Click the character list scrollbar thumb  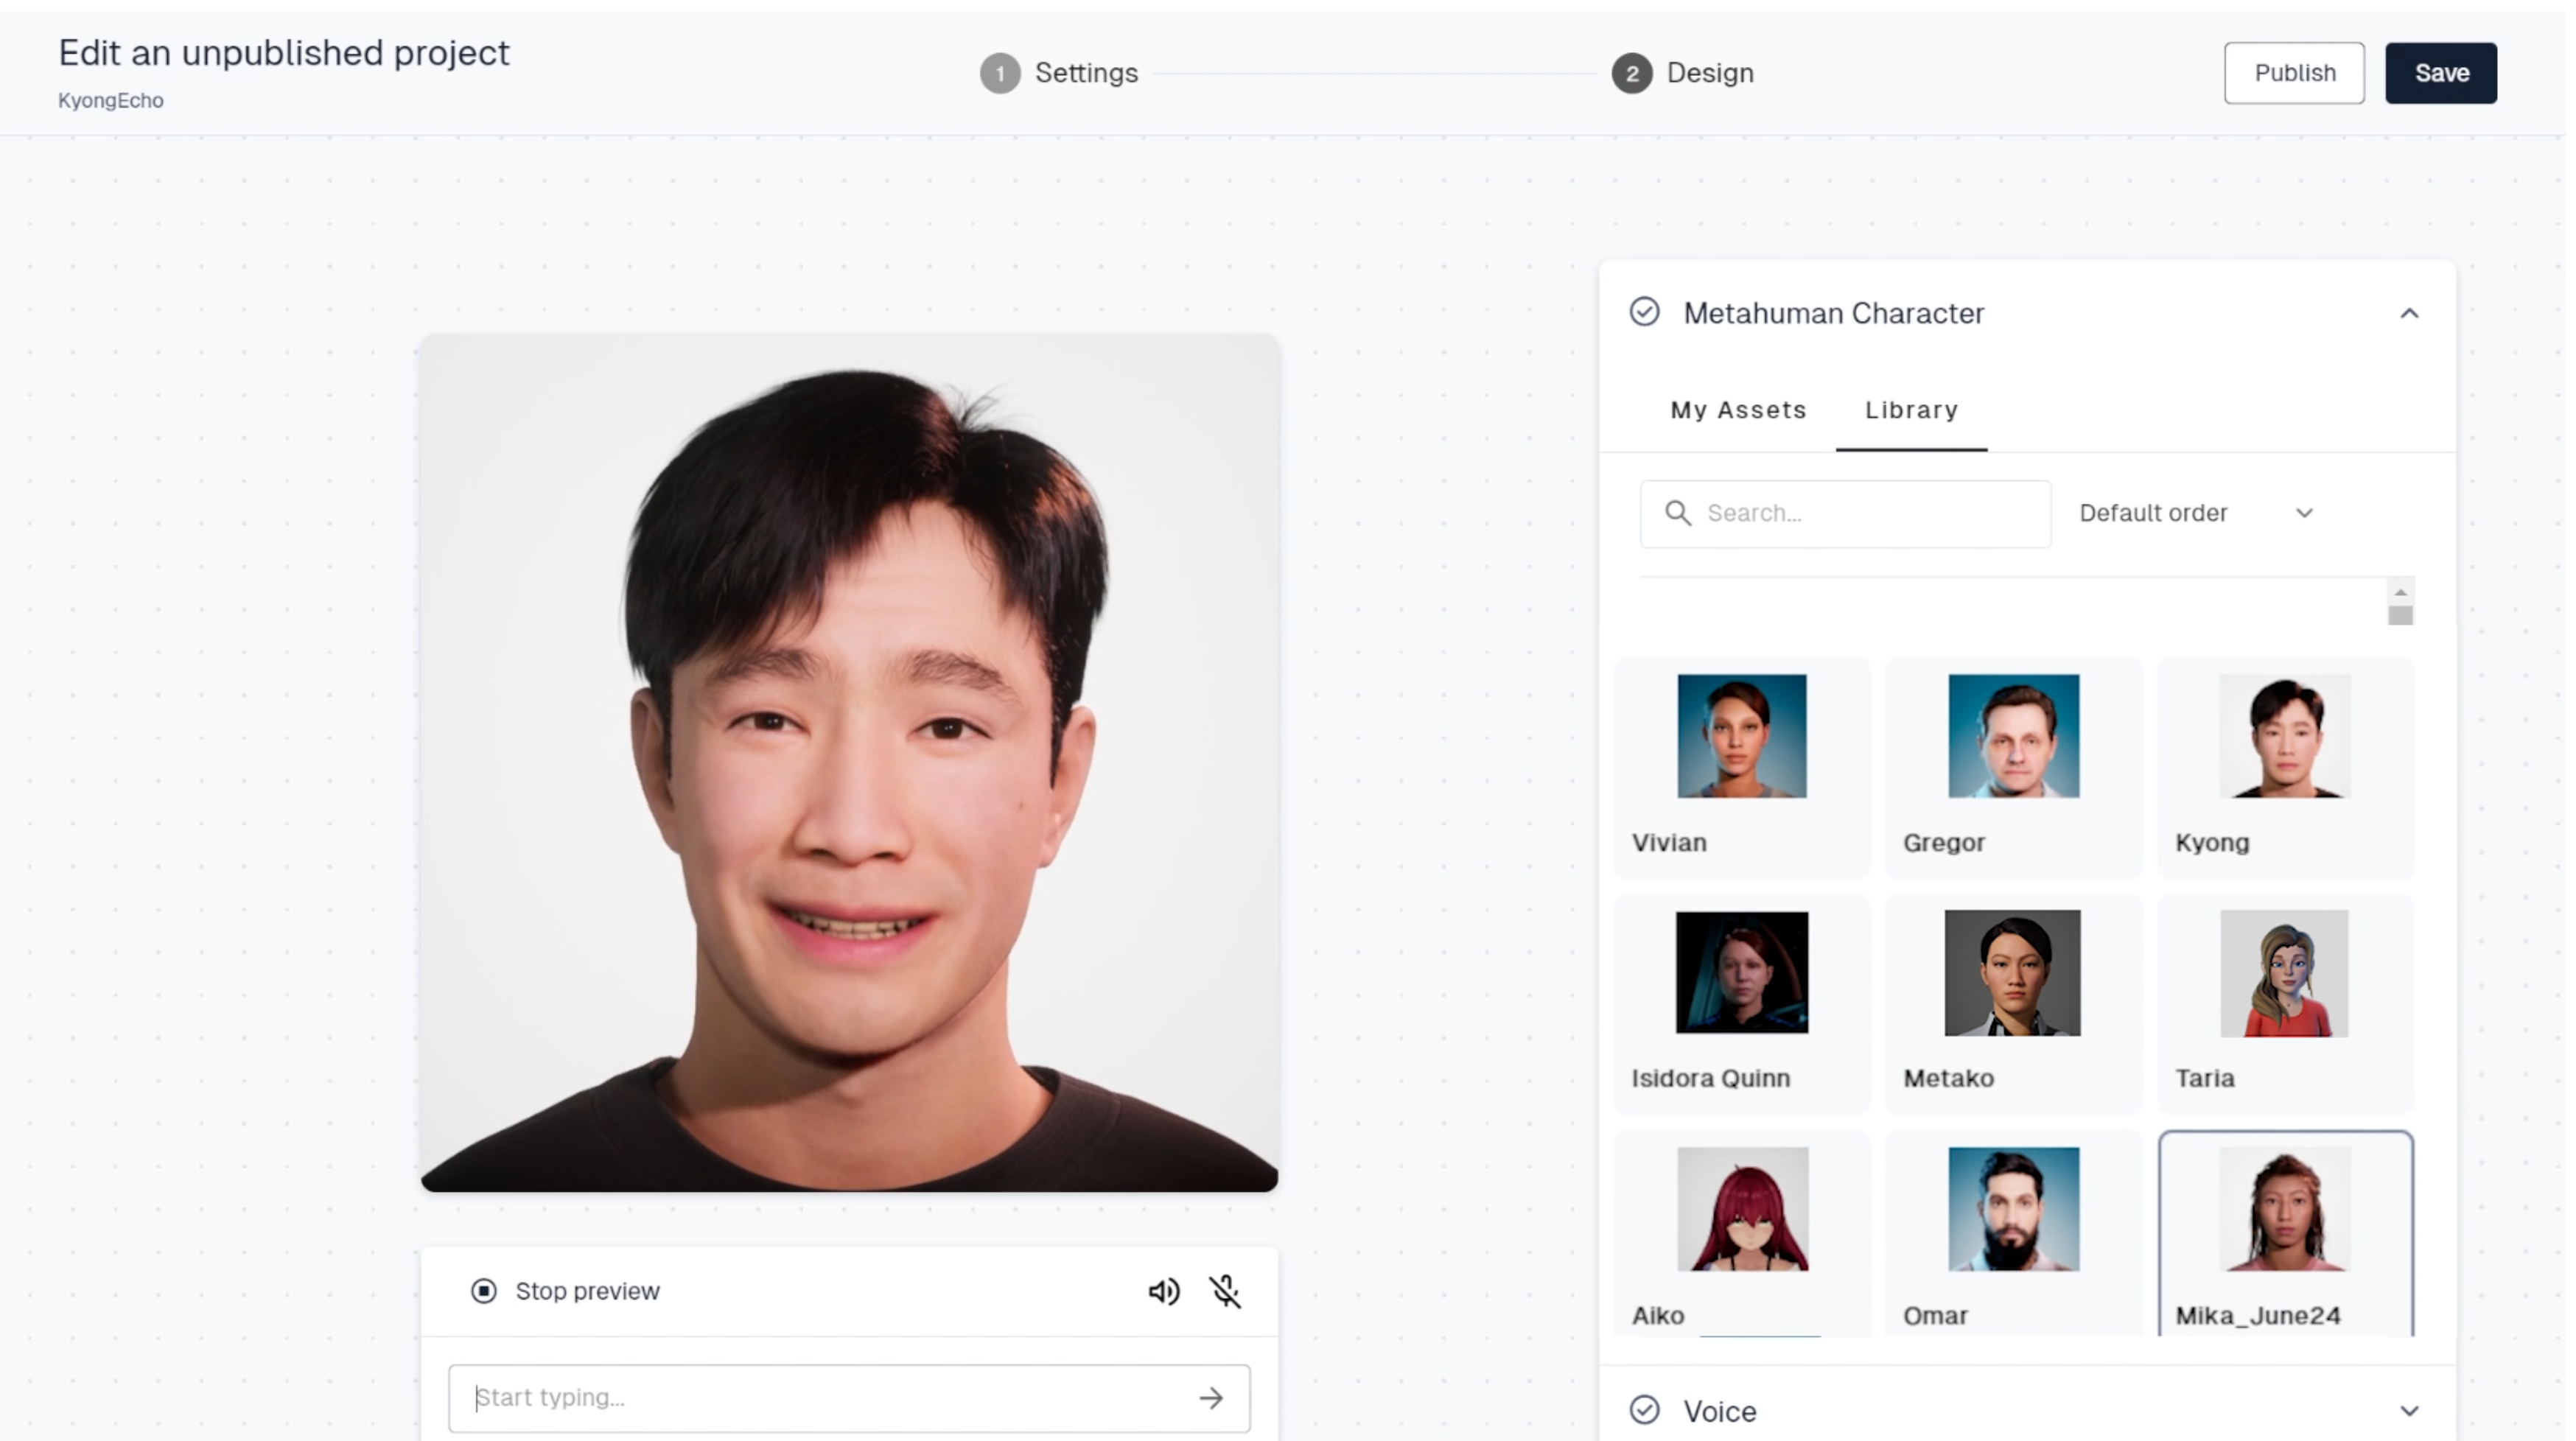point(2400,615)
